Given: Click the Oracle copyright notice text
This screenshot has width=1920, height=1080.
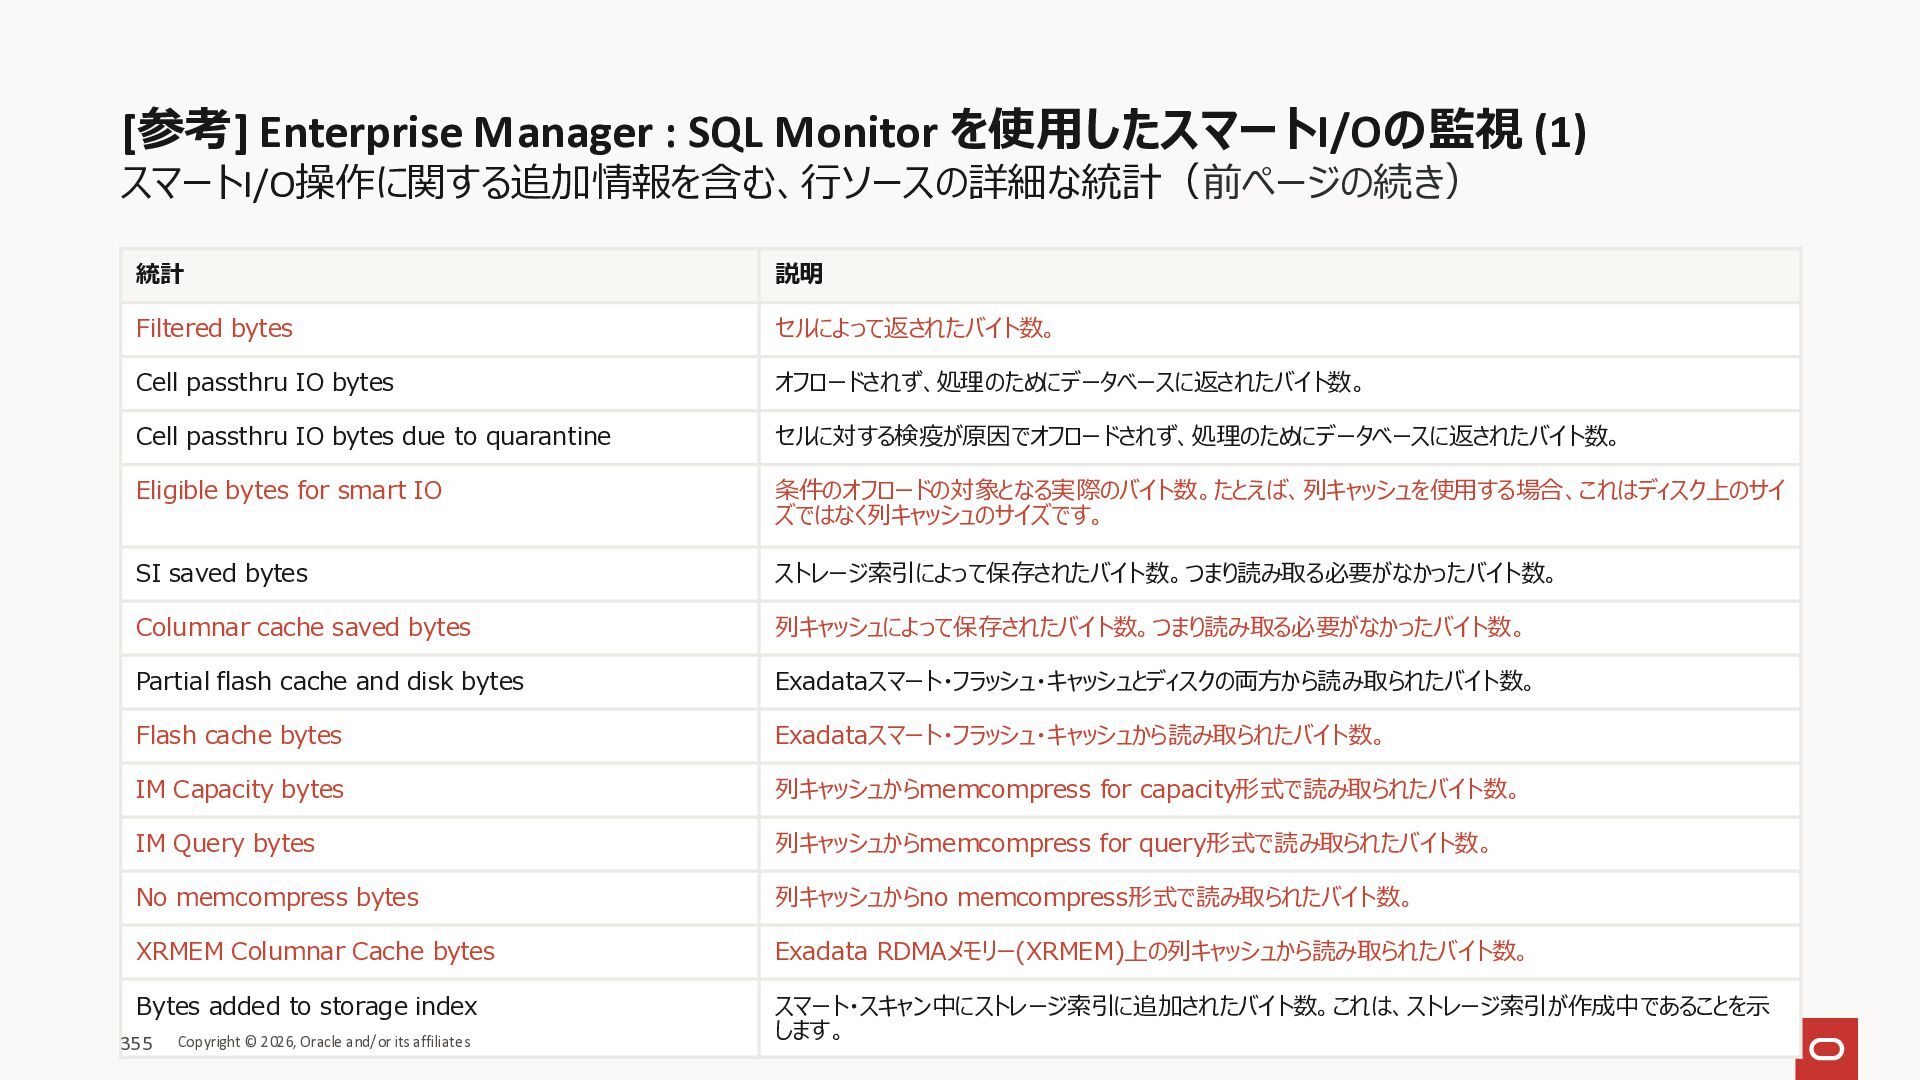Looking at the screenshot, I should [324, 1042].
